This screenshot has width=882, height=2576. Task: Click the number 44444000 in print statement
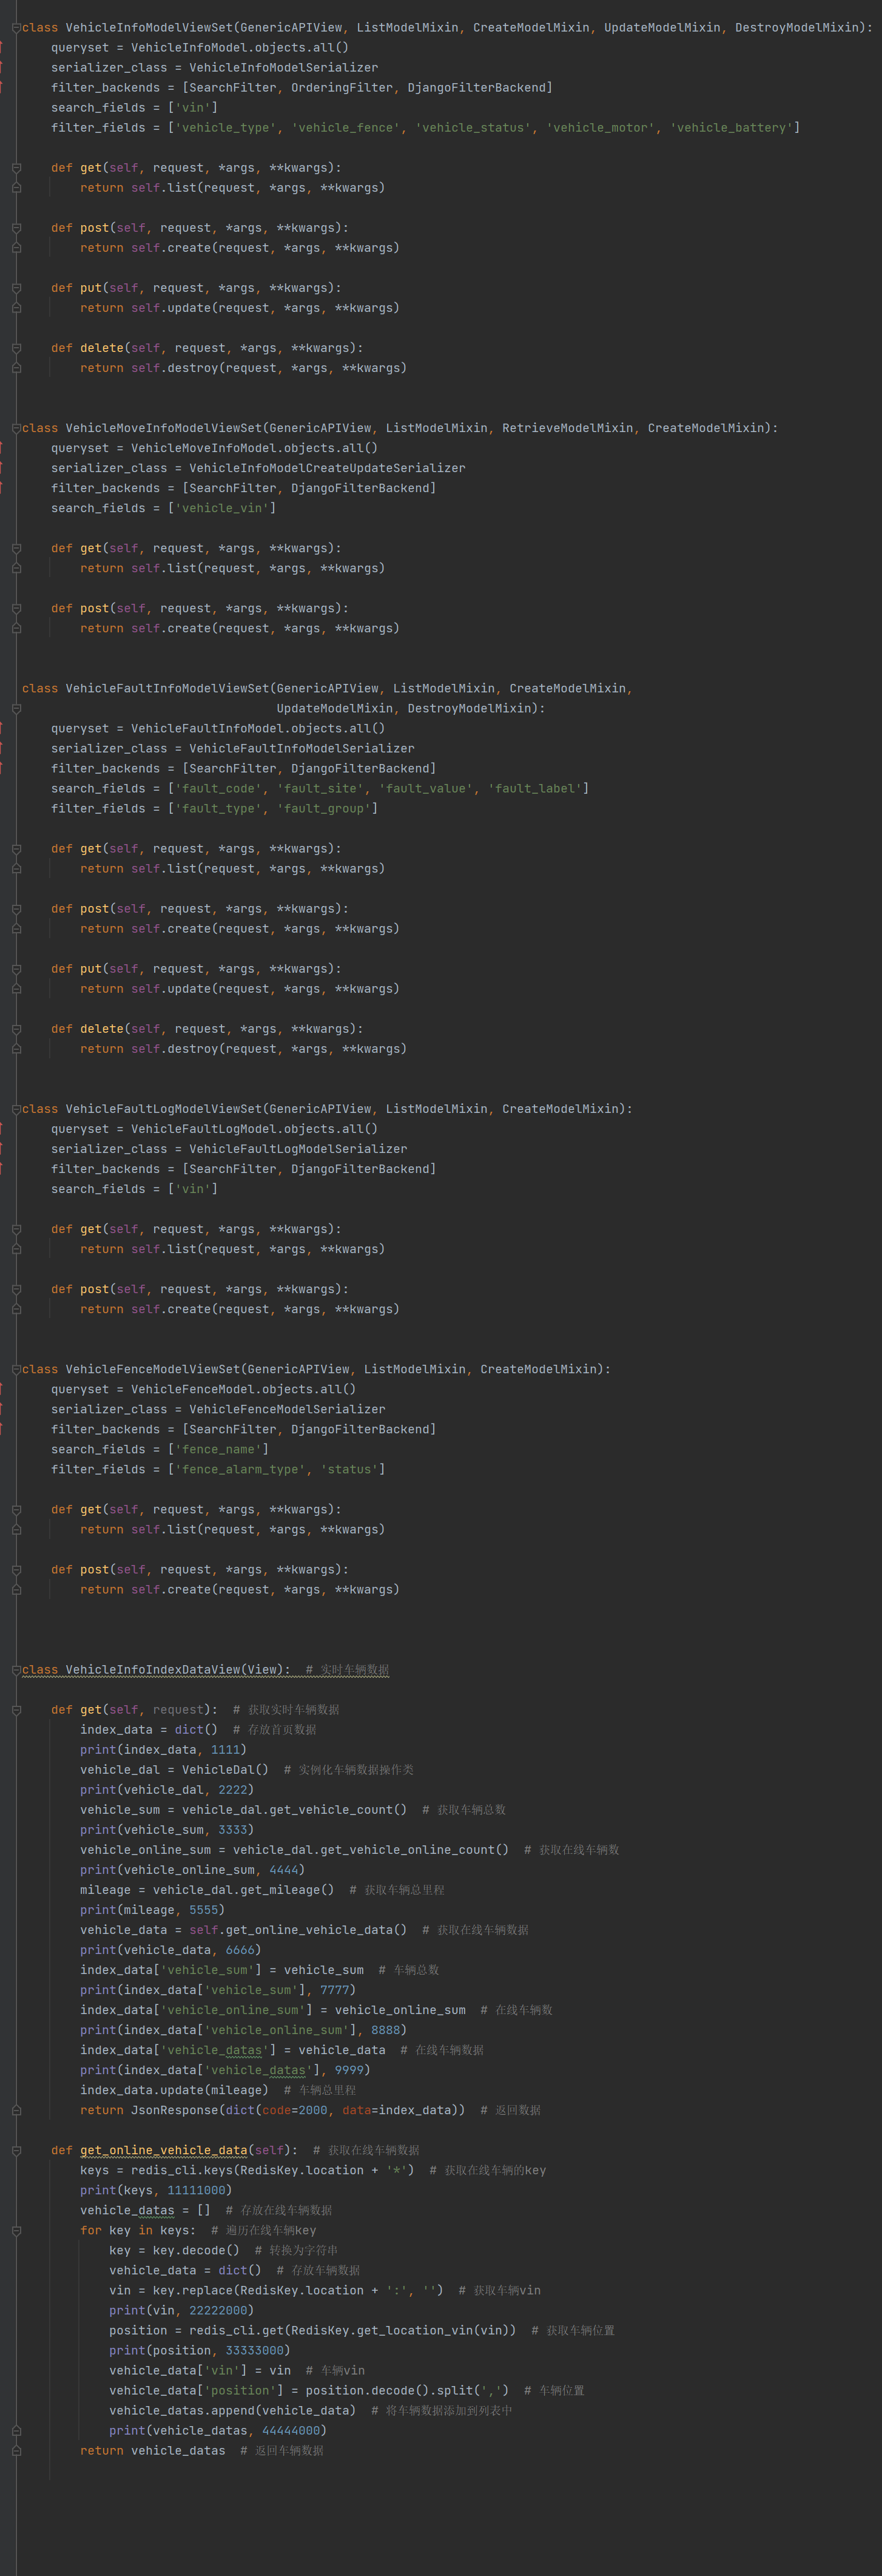[x=291, y=2431]
